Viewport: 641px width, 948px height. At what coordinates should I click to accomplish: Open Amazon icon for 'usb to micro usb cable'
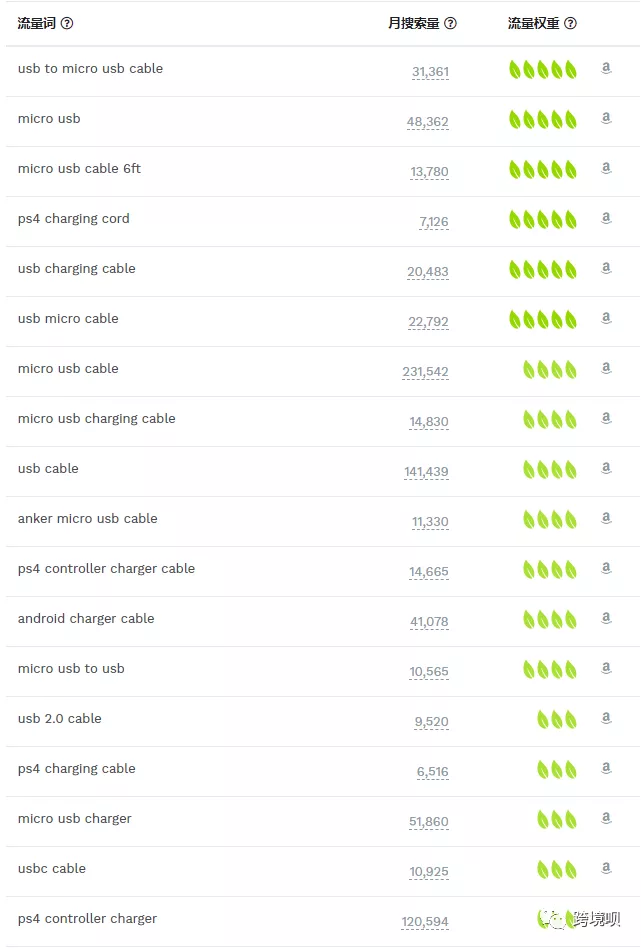606,69
